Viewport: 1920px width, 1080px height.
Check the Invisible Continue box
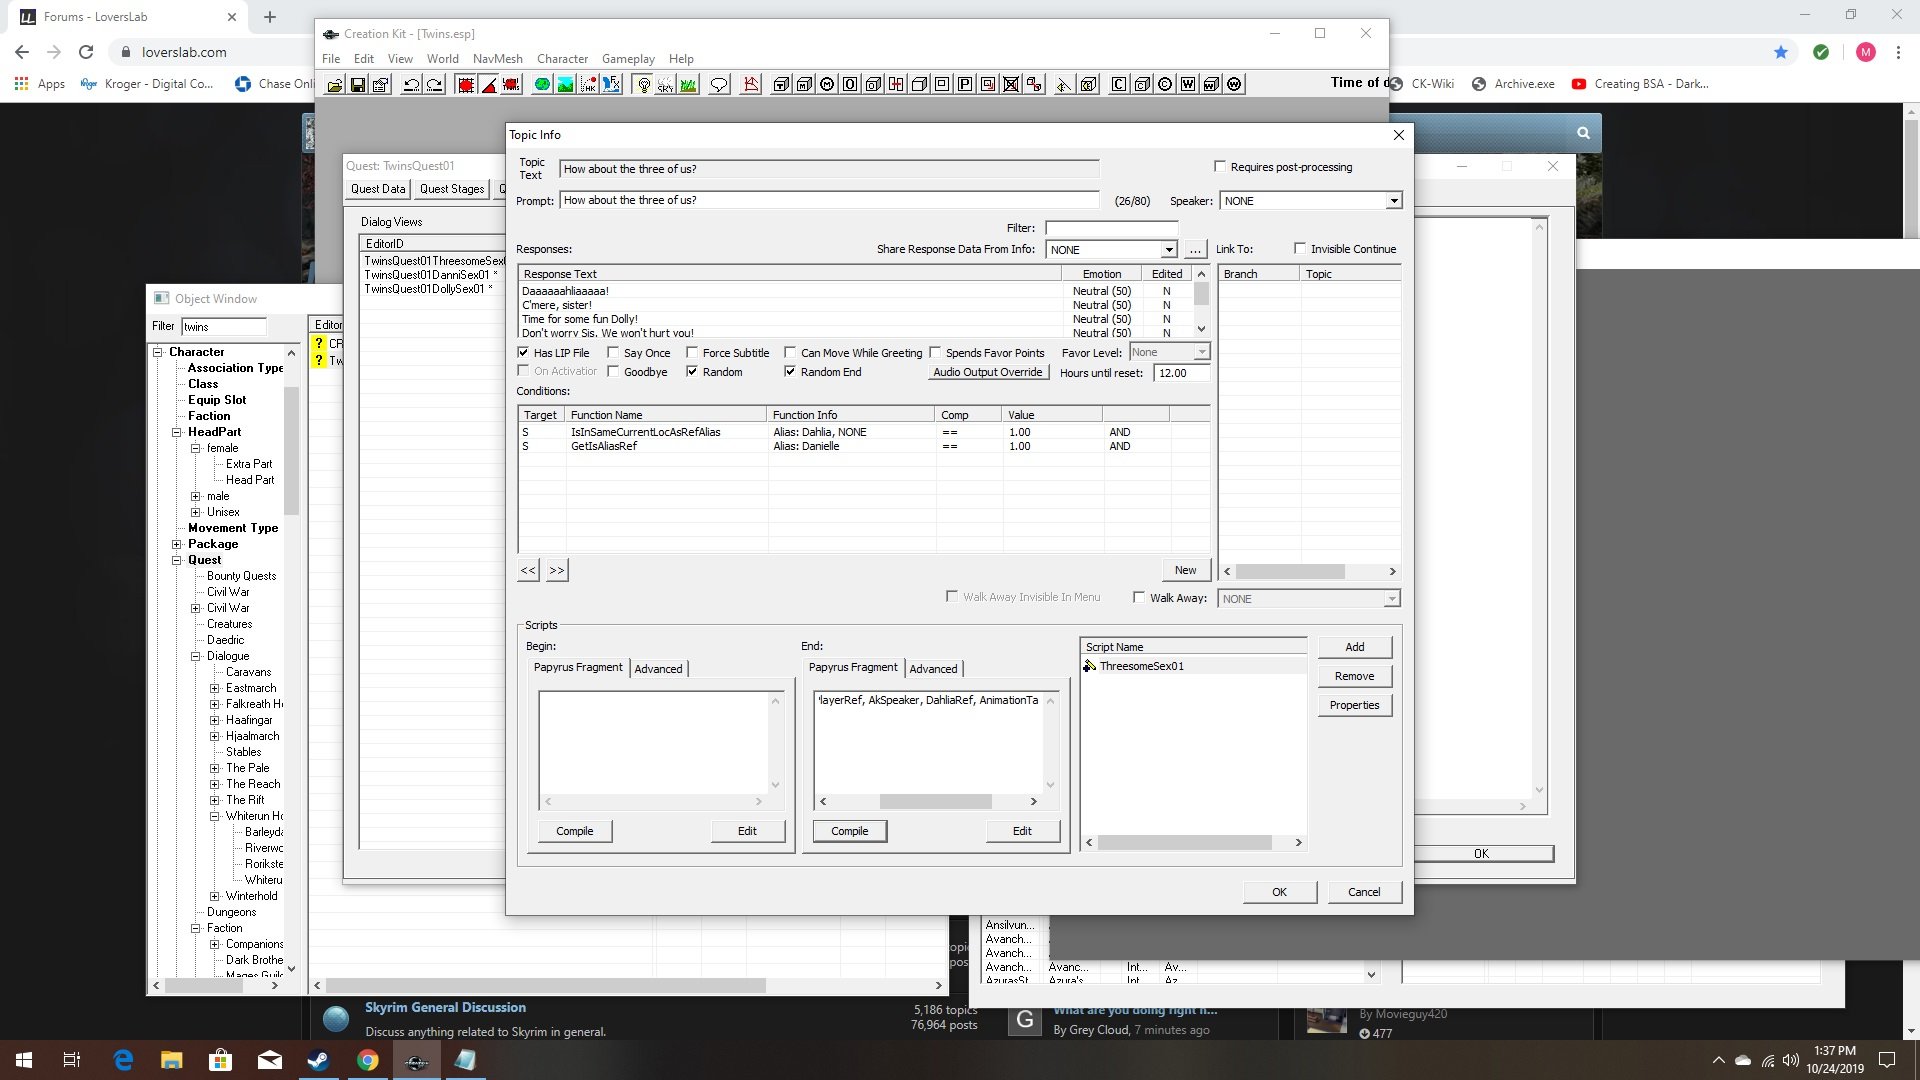pyautogui.click(x=1300, y=249)
